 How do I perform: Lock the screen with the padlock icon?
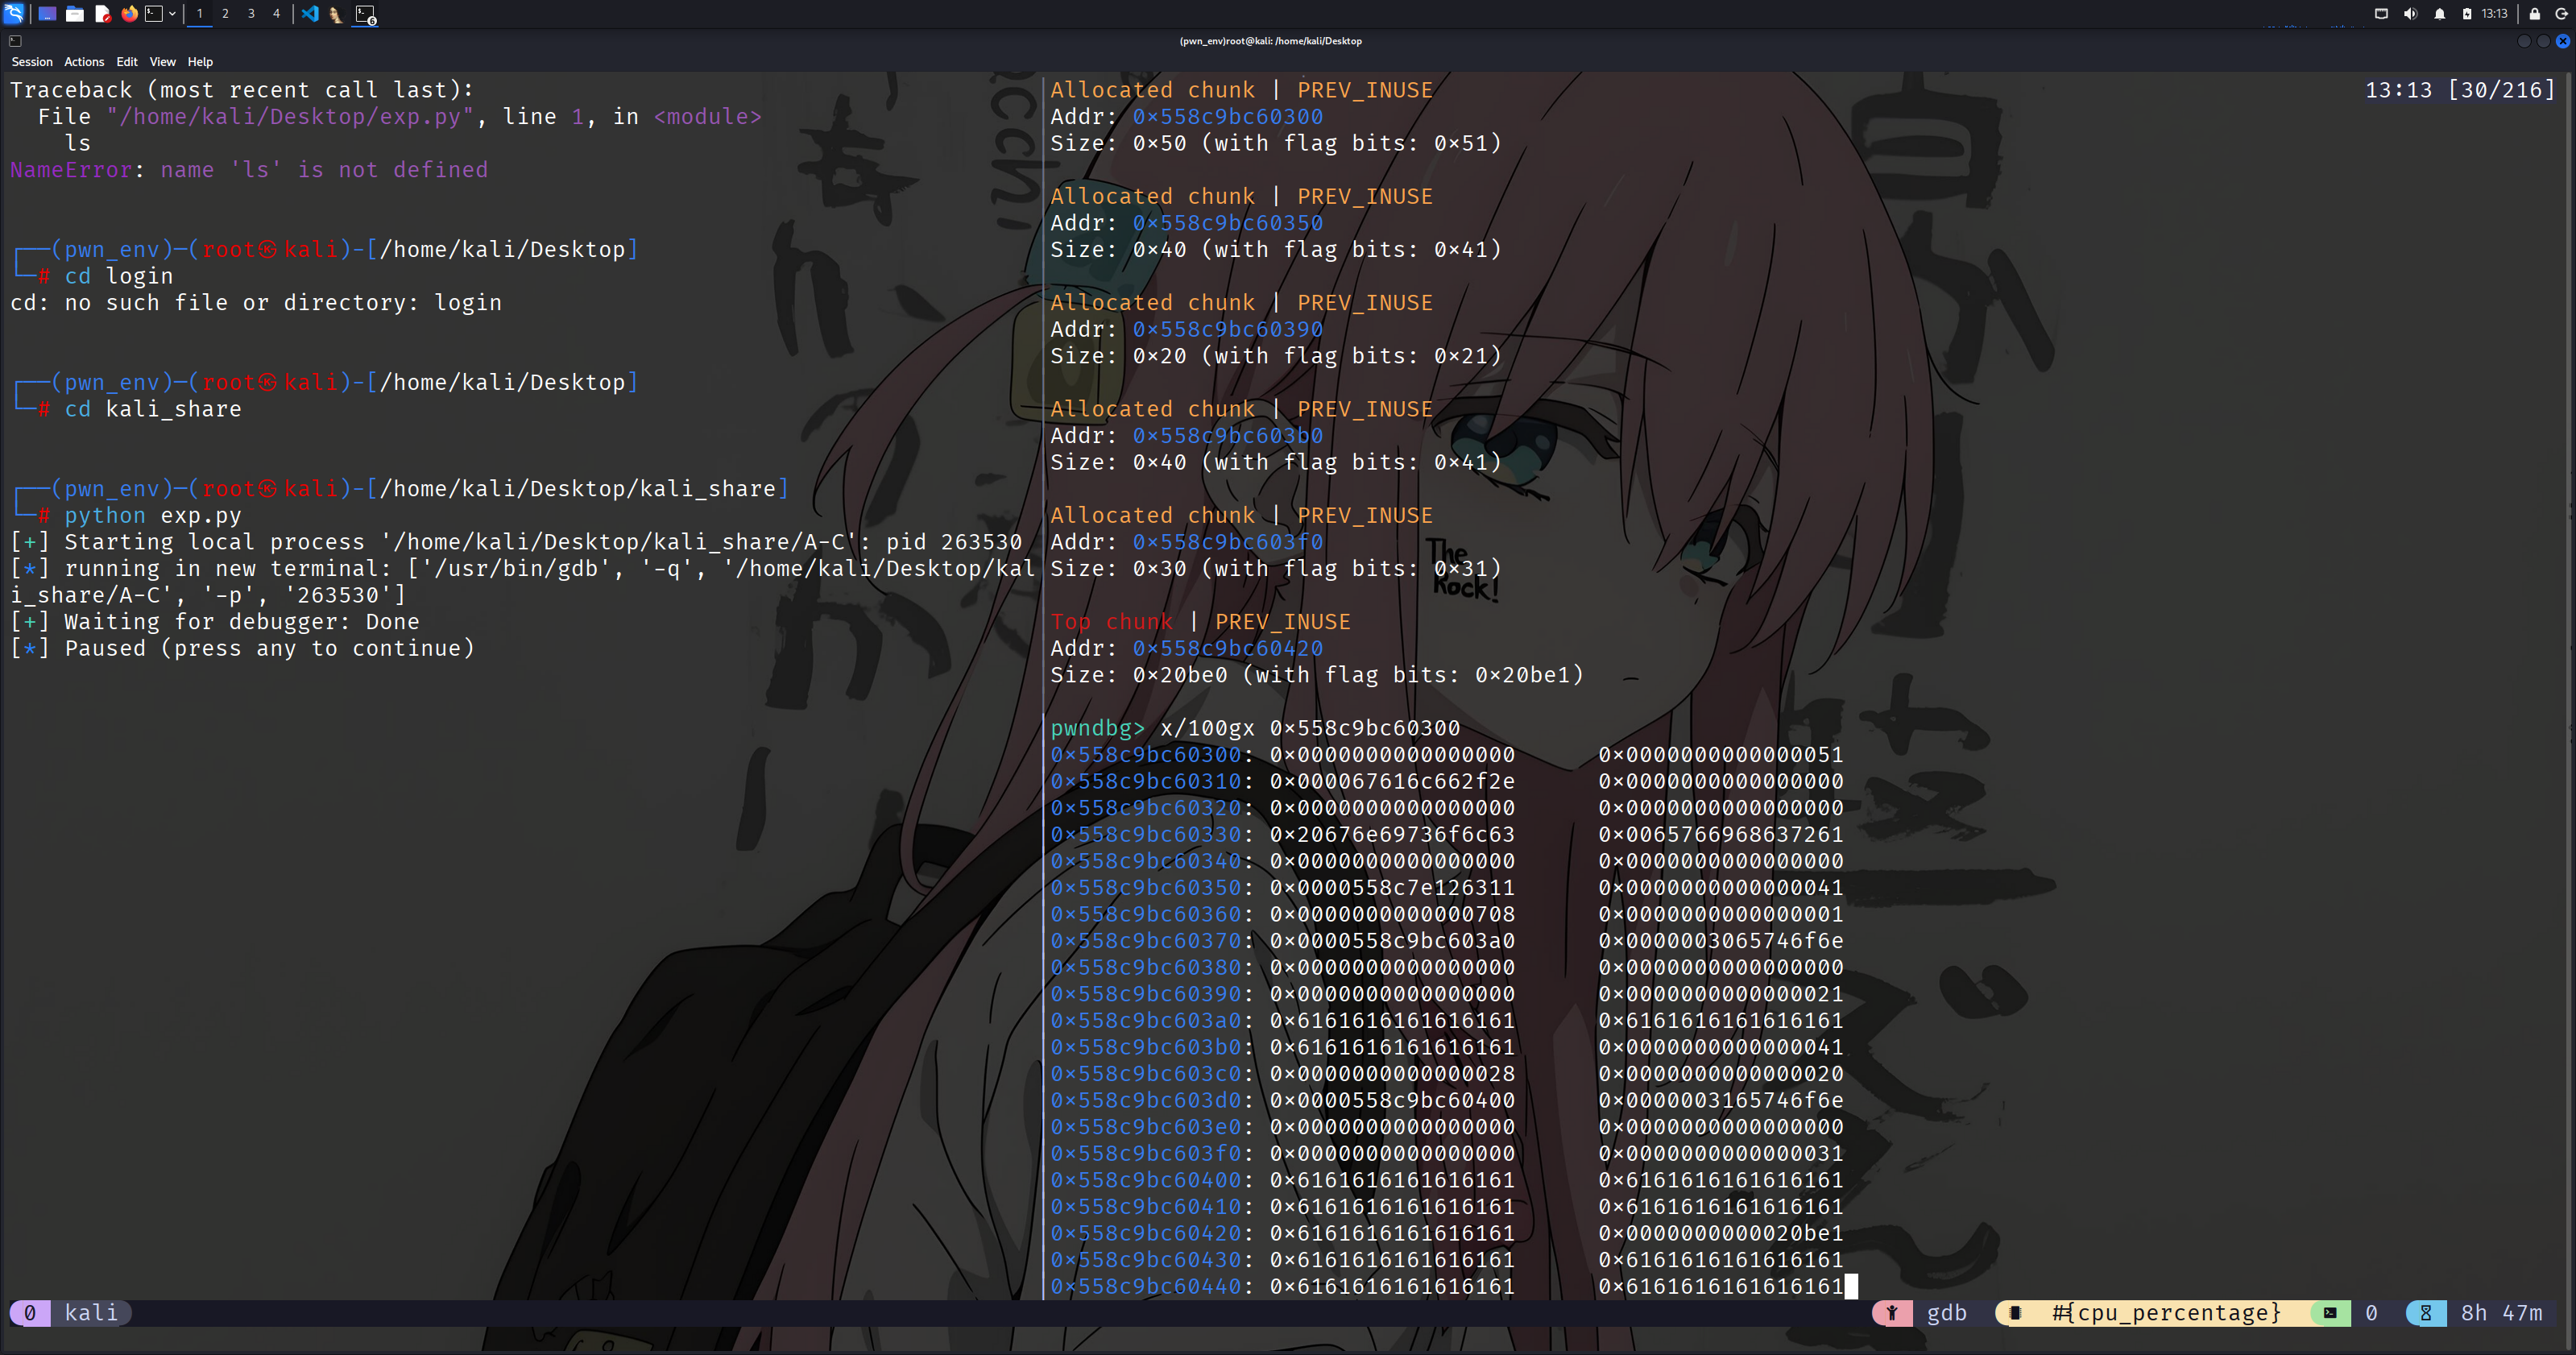[2534, 14]
